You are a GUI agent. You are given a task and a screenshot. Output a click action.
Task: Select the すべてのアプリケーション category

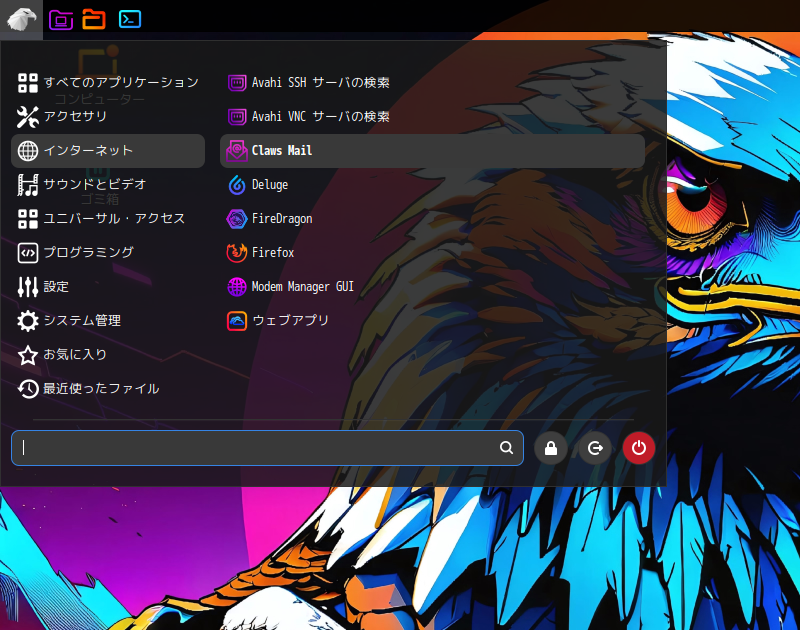108,83
